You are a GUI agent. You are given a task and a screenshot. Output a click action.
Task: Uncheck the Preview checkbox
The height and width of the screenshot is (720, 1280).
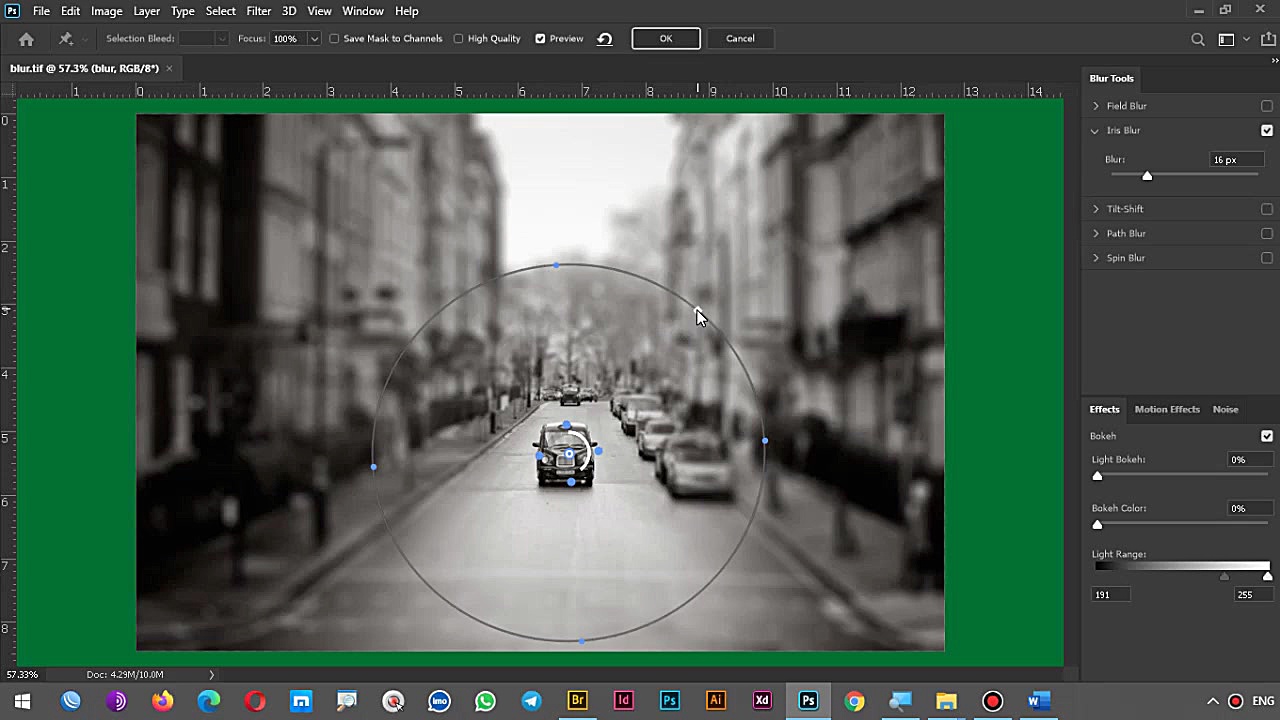tap(540, 39)
